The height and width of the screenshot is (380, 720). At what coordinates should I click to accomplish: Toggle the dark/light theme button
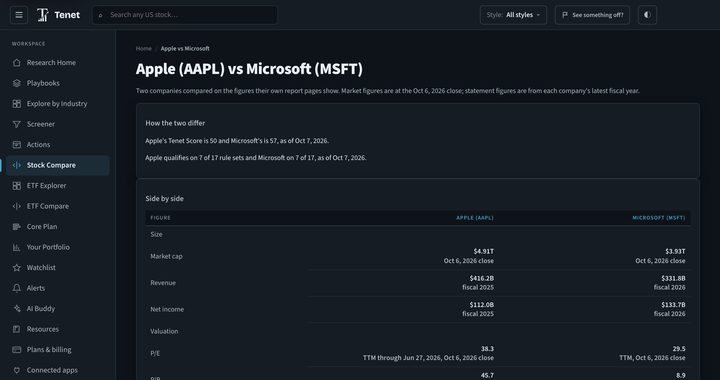click(x=647, y=15)
